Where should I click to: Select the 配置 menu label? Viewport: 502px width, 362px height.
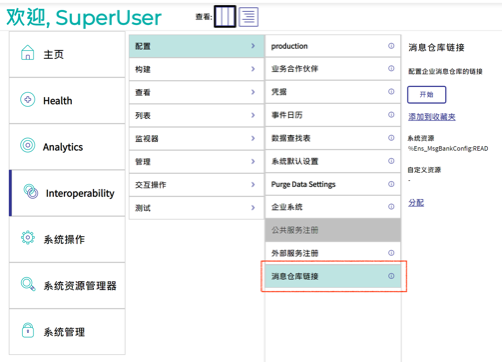click(x=143, y=46)
